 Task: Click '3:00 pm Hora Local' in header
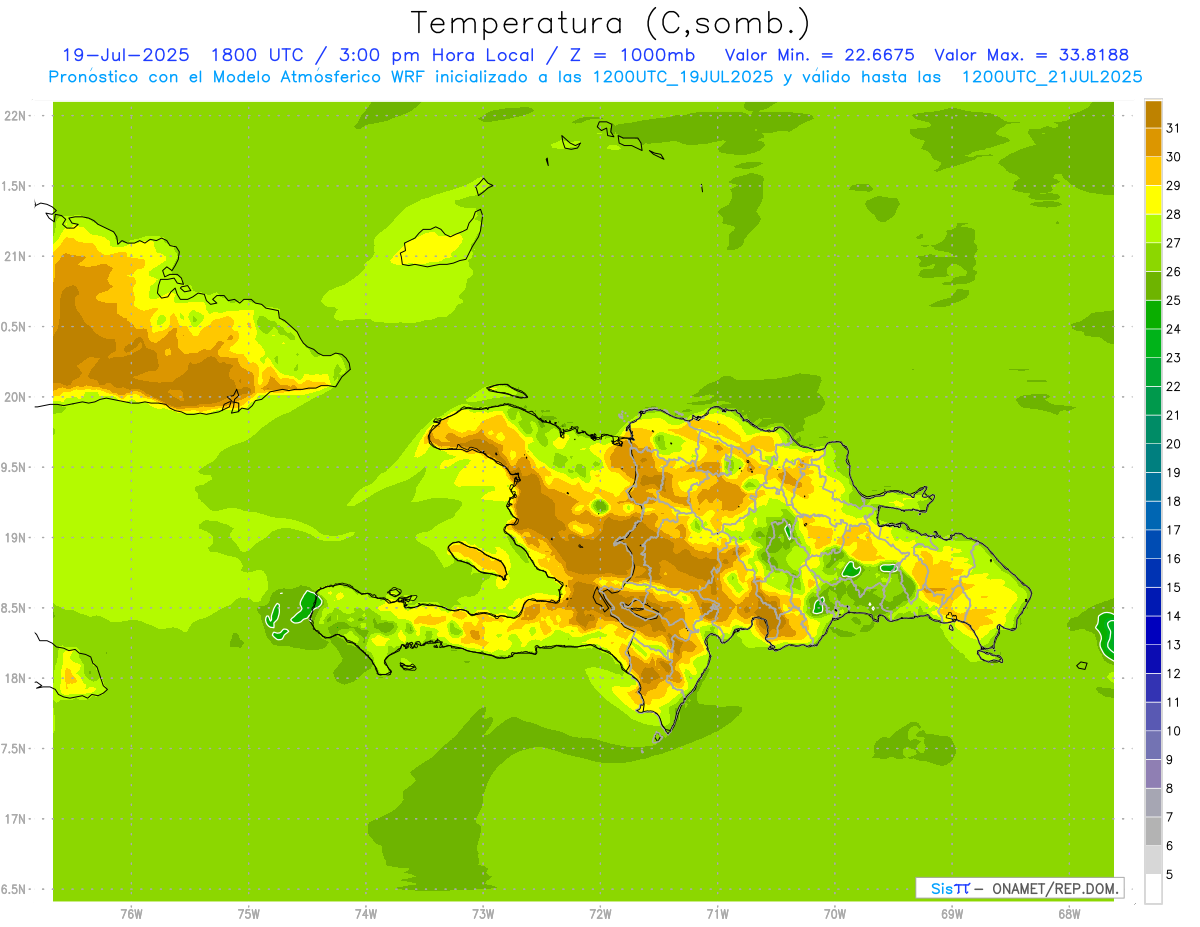point(437,55)
